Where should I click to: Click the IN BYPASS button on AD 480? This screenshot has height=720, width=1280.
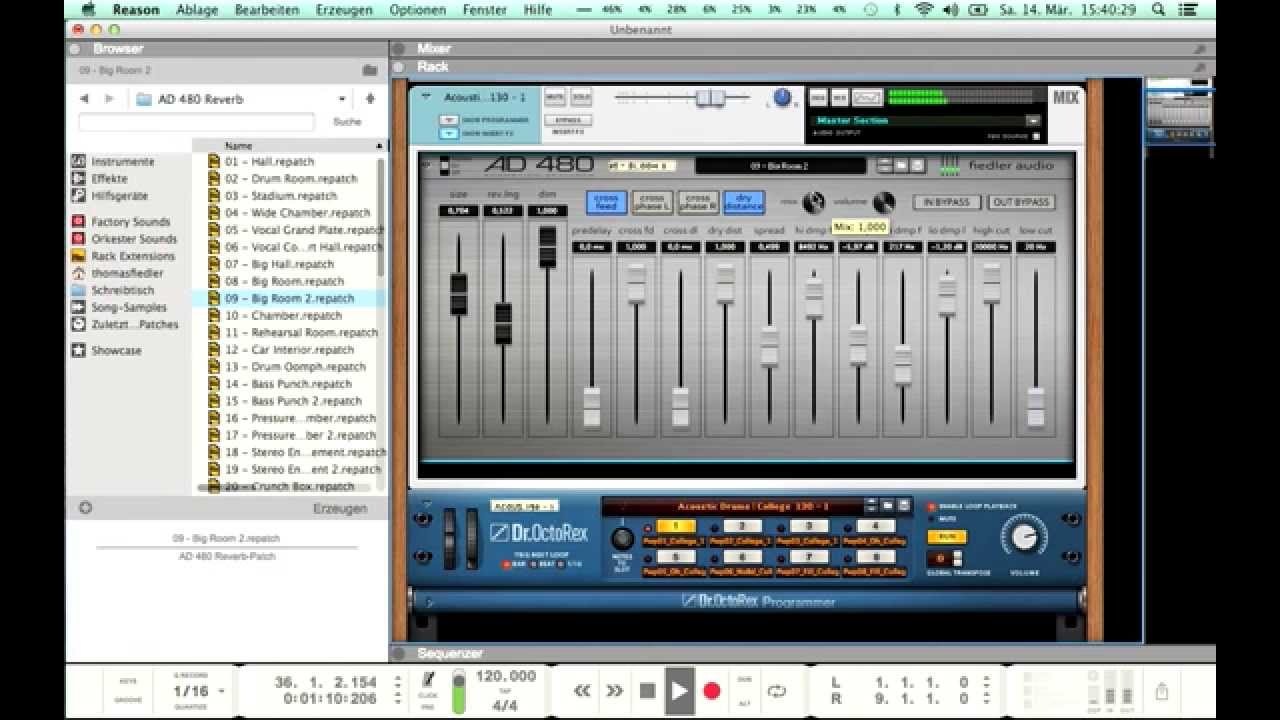[947, 202]
